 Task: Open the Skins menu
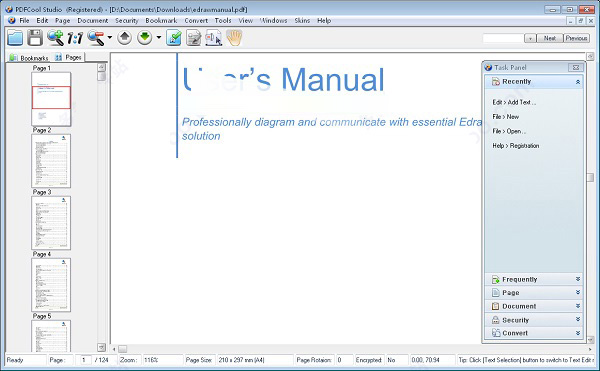302,20
